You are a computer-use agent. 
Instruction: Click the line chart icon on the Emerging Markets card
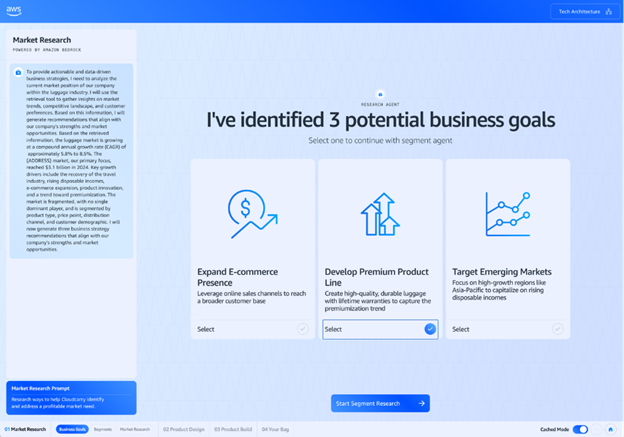click(508, 214)
